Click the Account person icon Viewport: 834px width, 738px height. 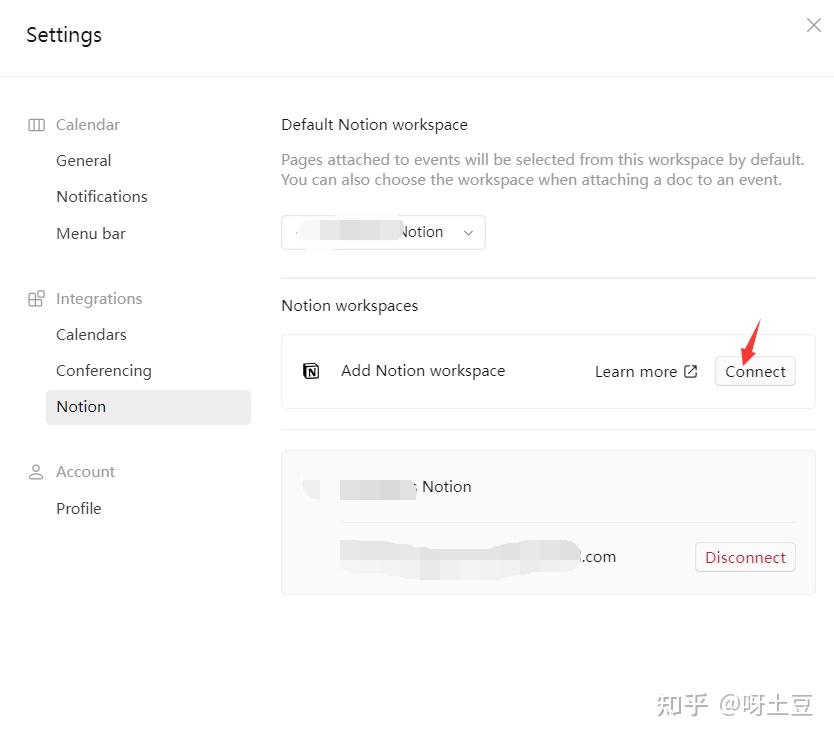coord(36,471)
